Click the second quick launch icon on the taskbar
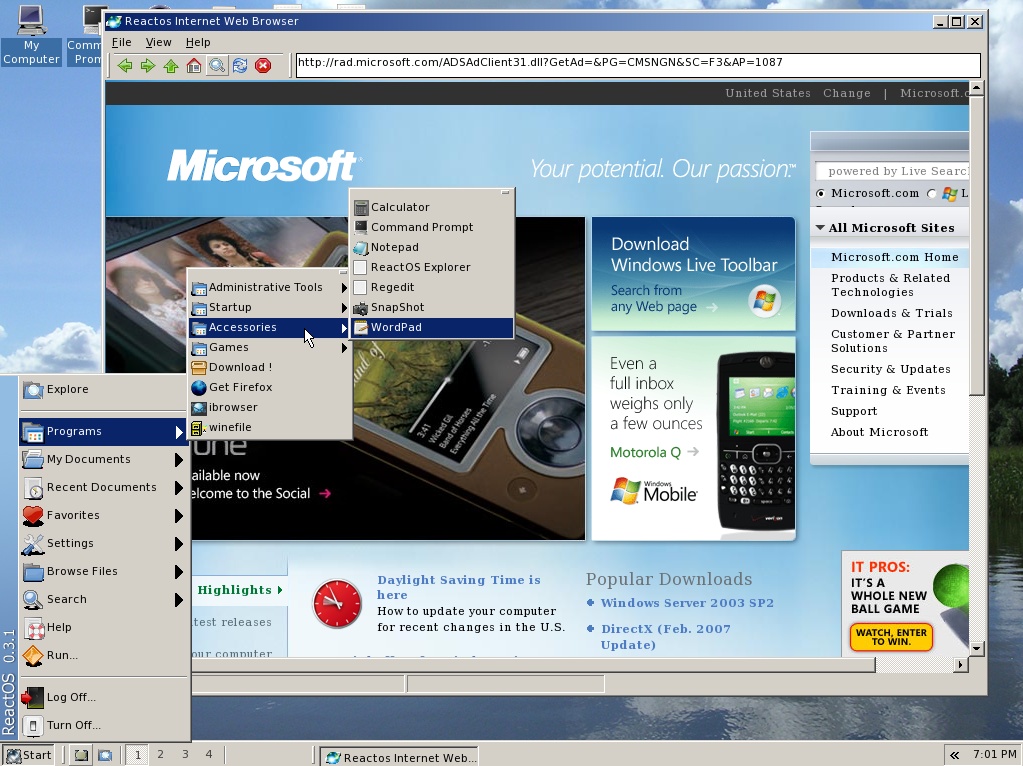Viewport: 1023px width, 766px height. 105,756
